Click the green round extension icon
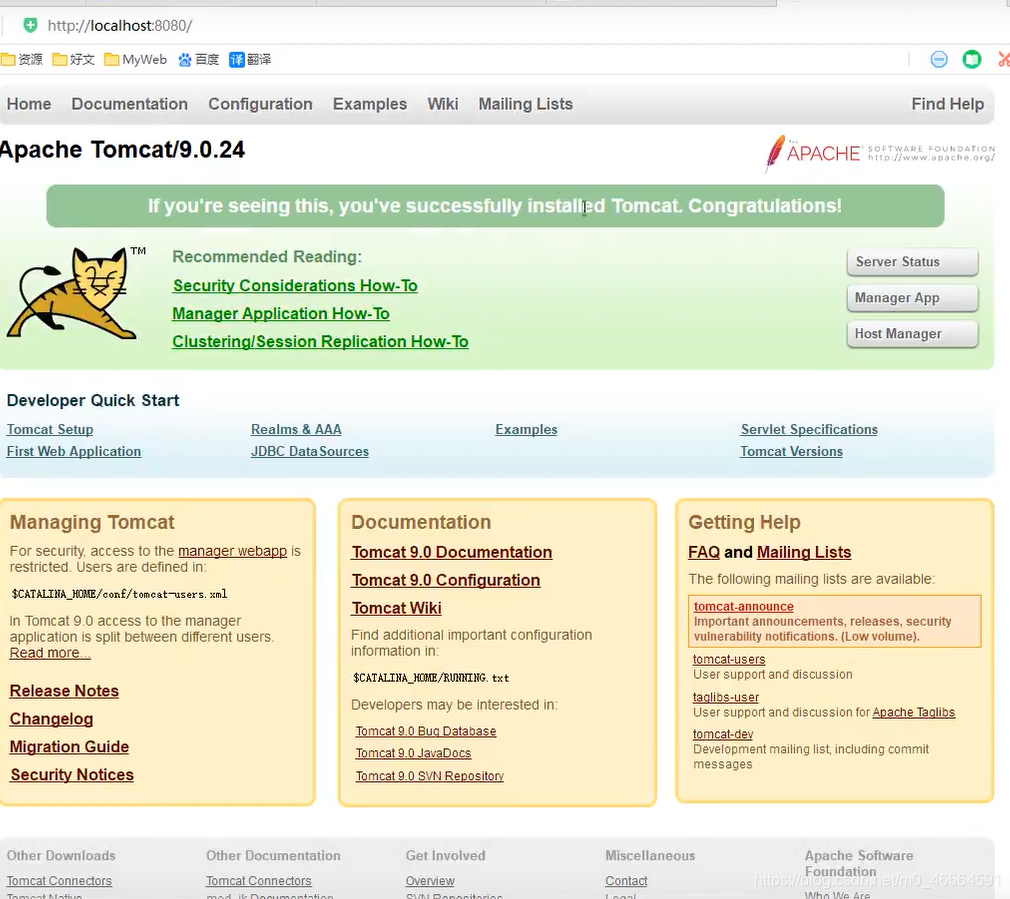The image size is (1010, 899). click(x=972, y=60)
